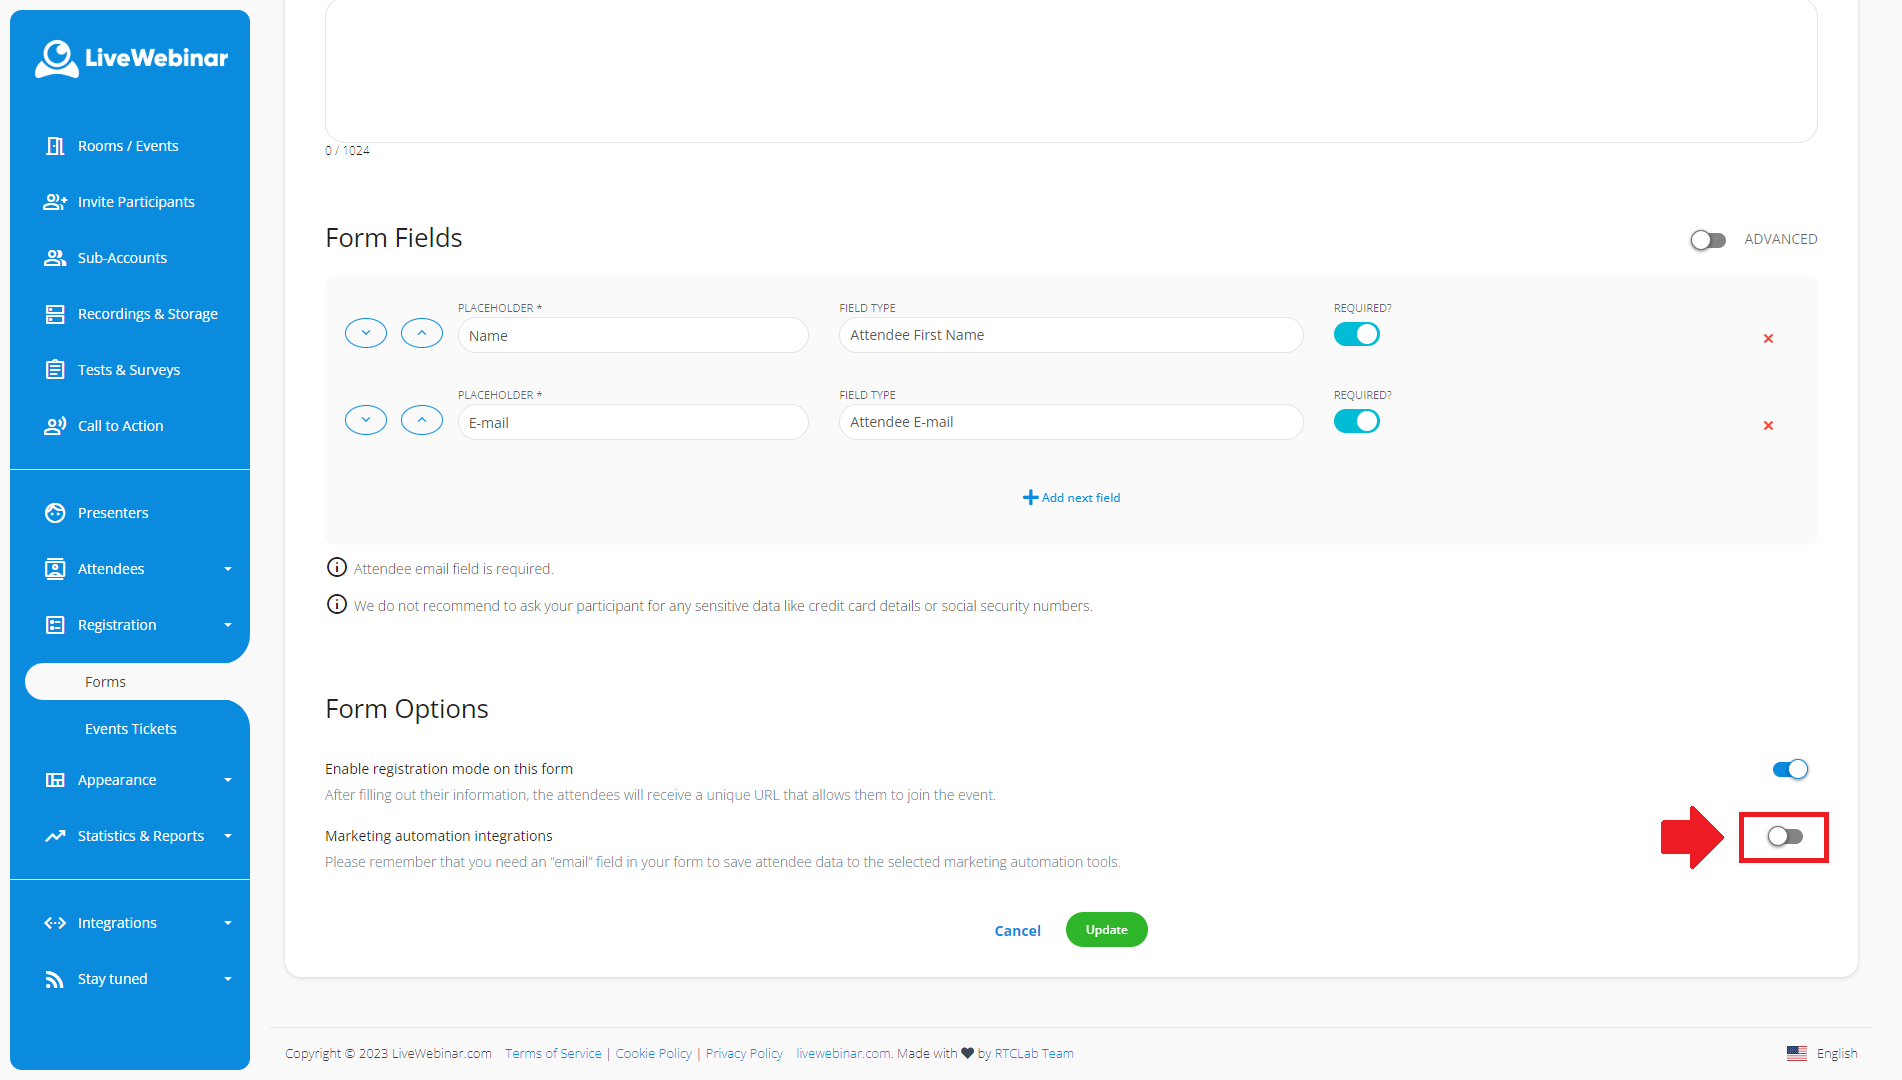
Task: Open Tests & Surveys menu item
Action: tap(128, 370)
